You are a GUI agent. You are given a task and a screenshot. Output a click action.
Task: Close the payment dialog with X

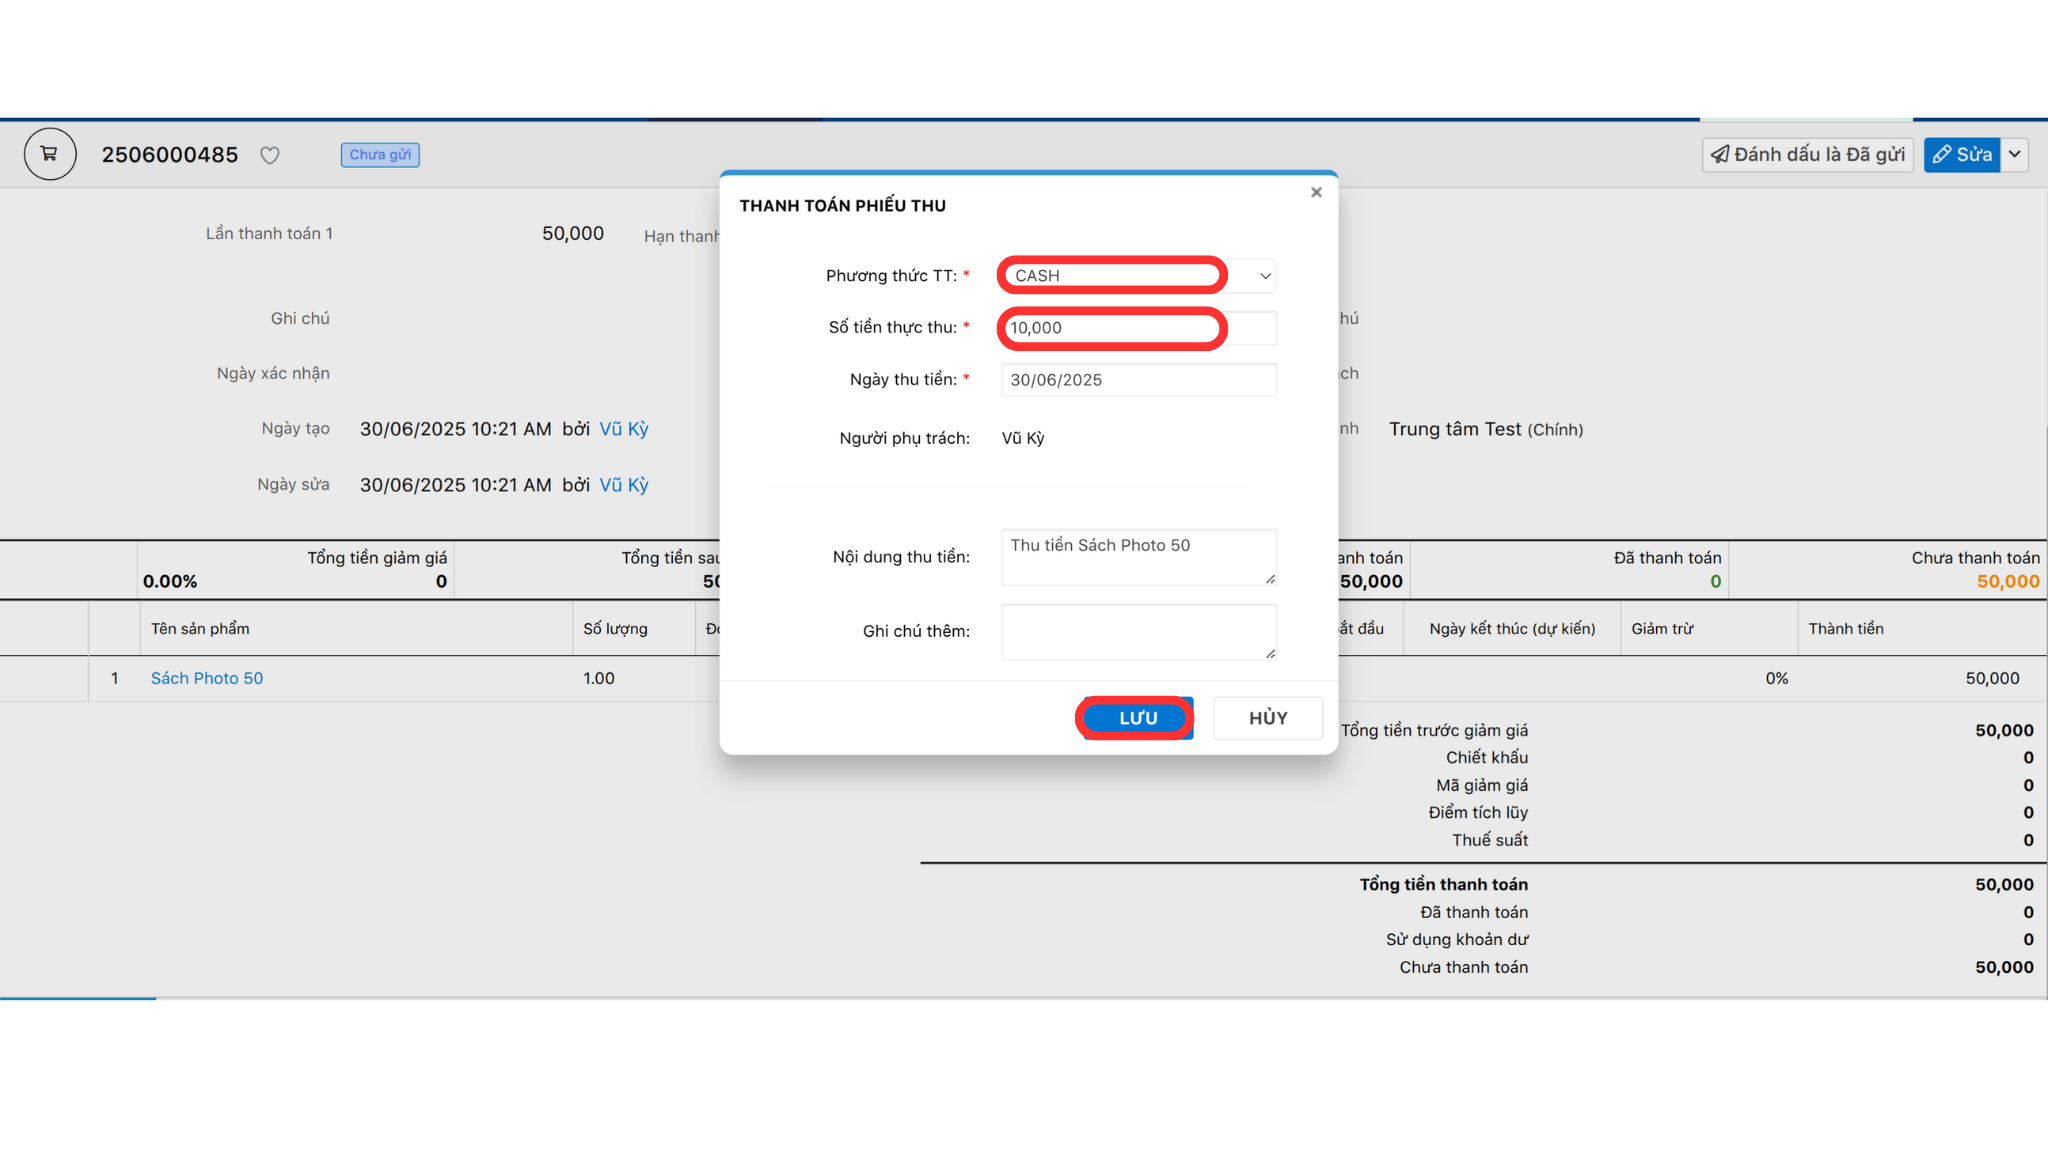[x=1316, y=192]
